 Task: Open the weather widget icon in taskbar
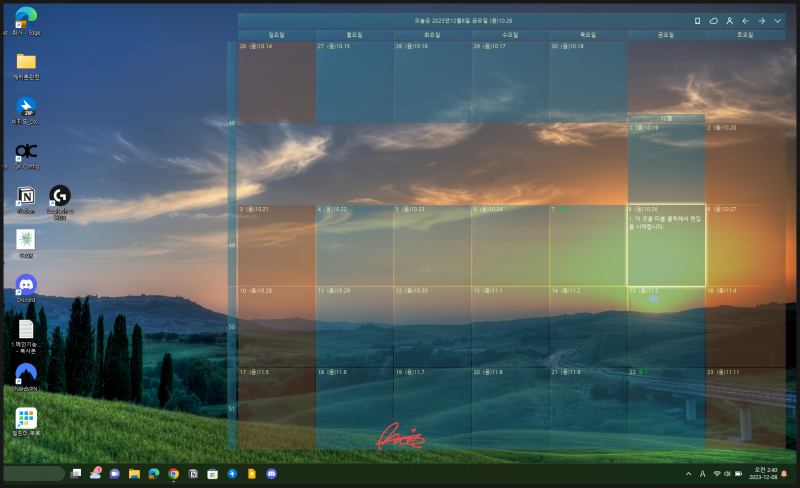95,473
